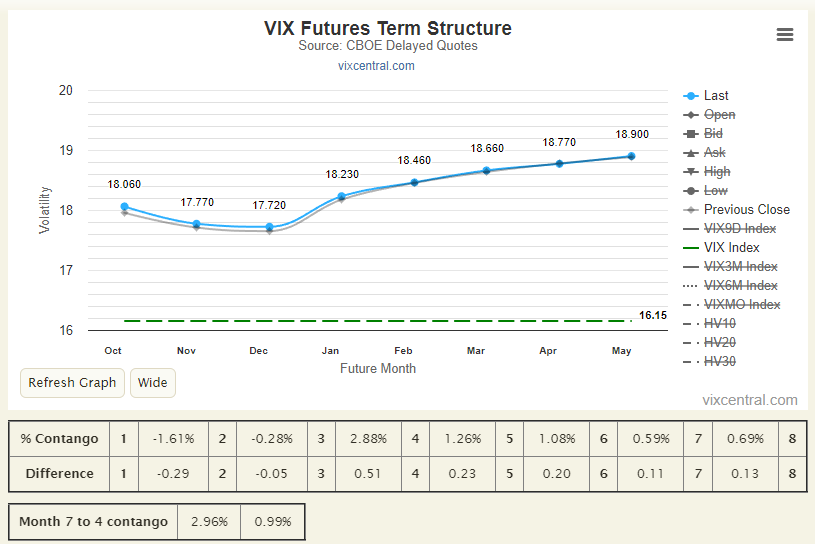
Task: Select the May 18.900 data point
Action: 631,156
